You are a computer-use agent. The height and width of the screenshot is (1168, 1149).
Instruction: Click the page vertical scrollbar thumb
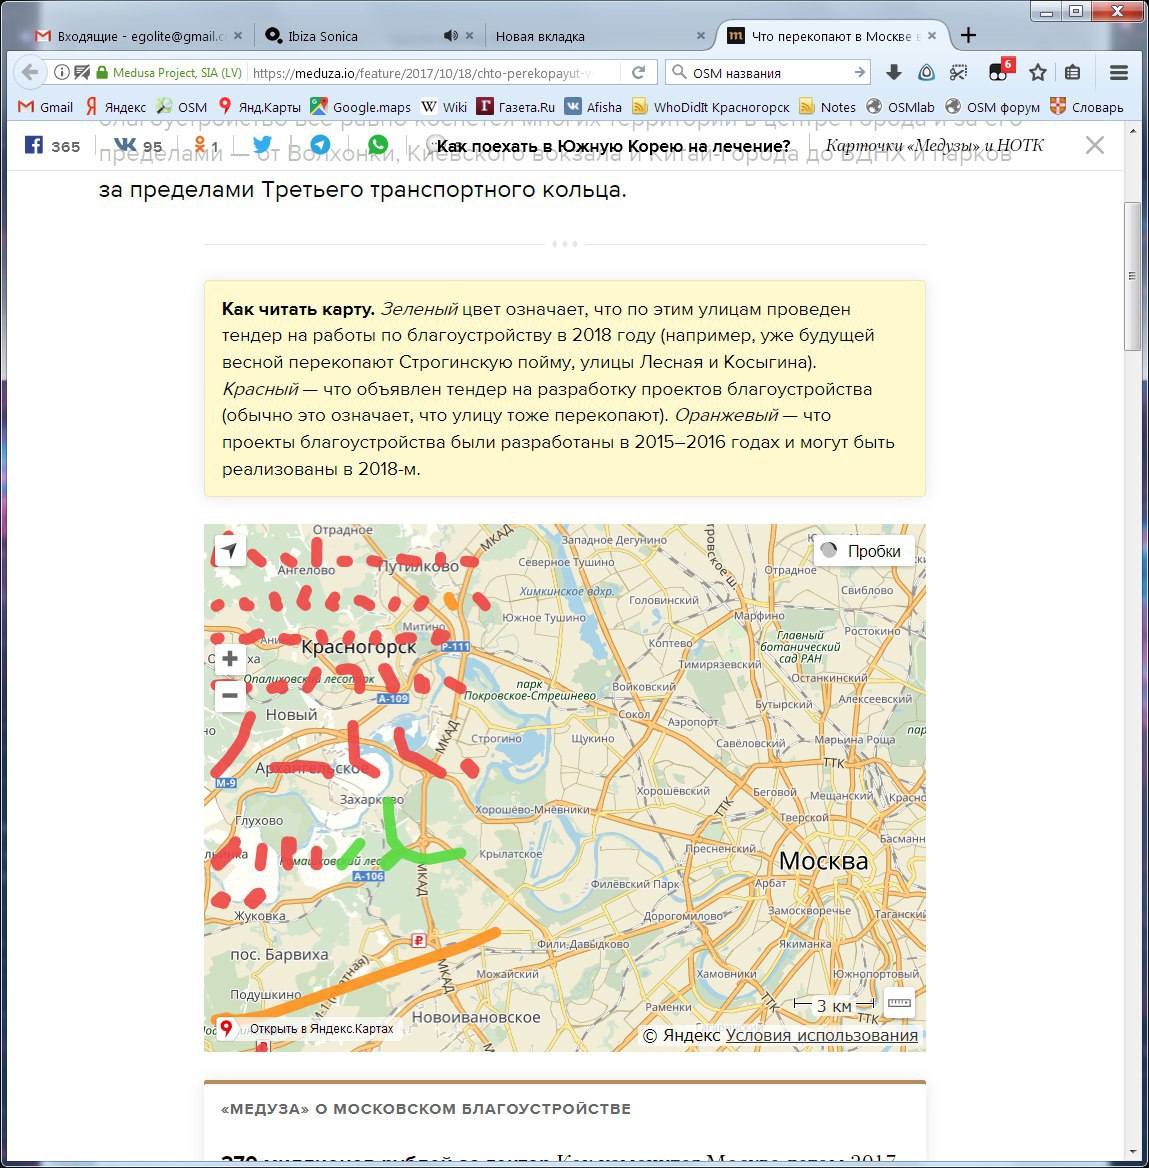click(1133, 276)
